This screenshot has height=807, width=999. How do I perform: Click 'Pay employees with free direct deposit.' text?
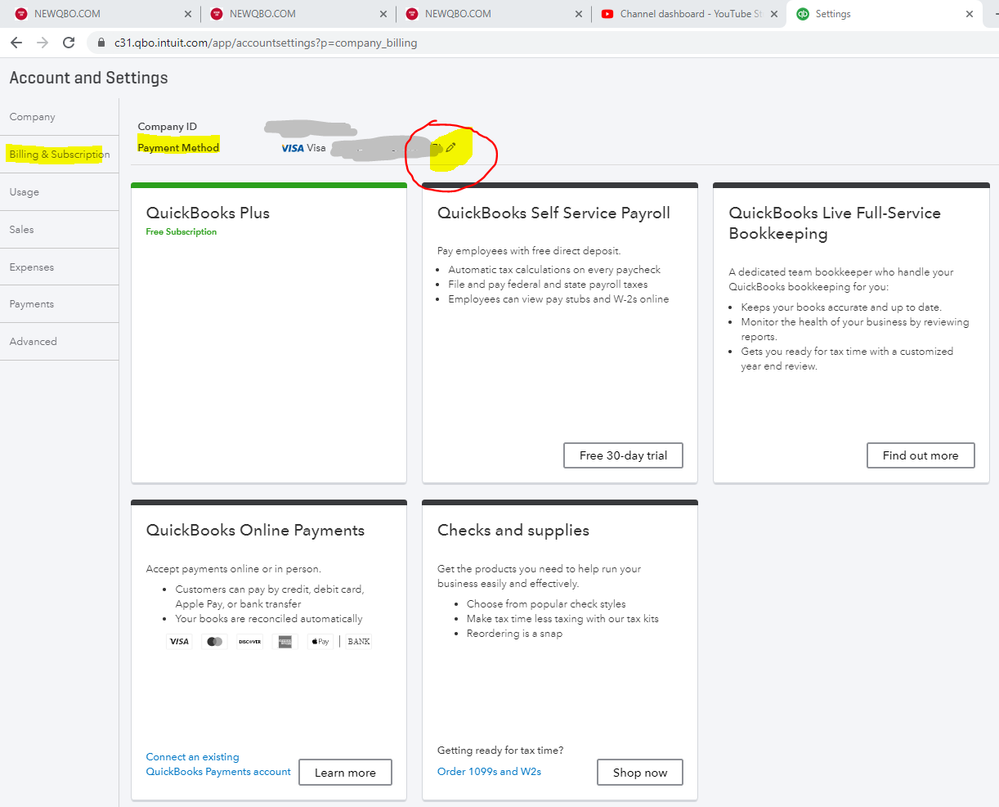[x=529, y=251]
